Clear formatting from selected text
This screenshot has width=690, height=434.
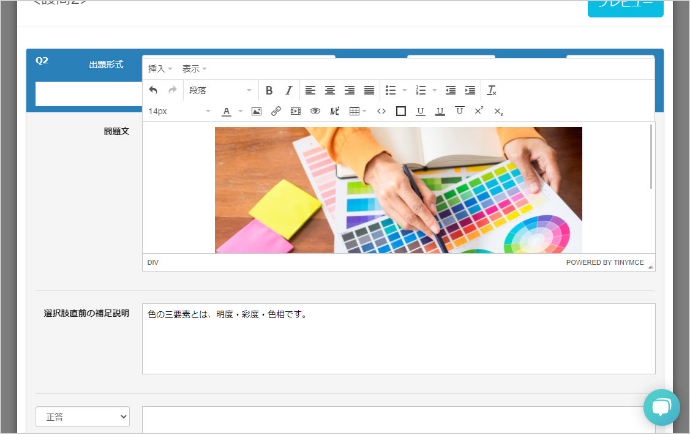[491, 90]
